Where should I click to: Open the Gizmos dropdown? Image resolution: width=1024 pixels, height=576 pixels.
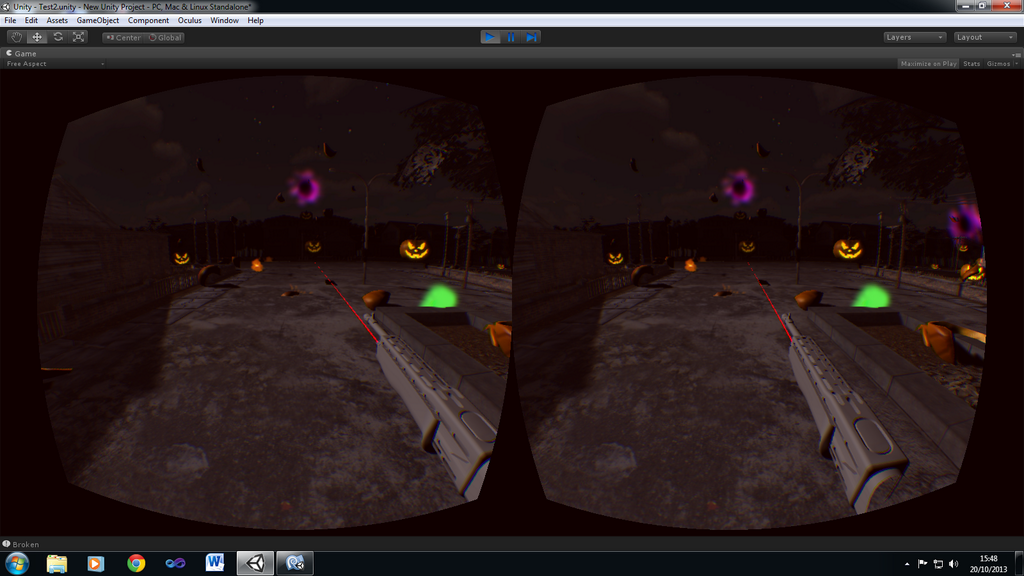1001,64
